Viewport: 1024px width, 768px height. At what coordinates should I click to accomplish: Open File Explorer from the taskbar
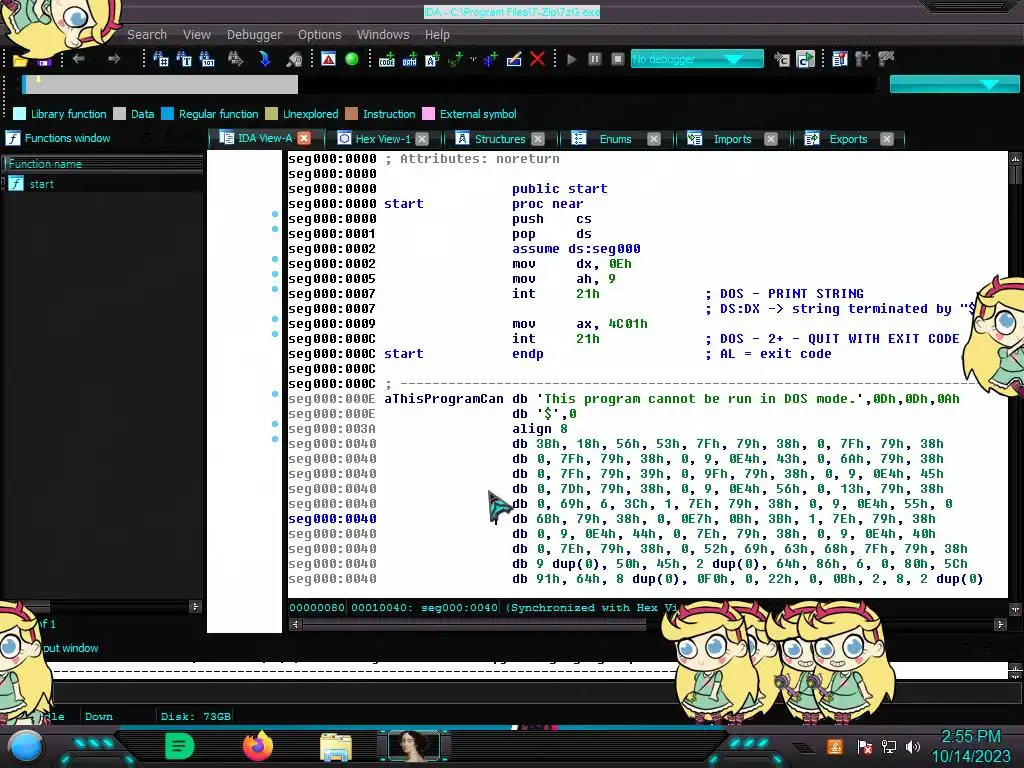336,747
